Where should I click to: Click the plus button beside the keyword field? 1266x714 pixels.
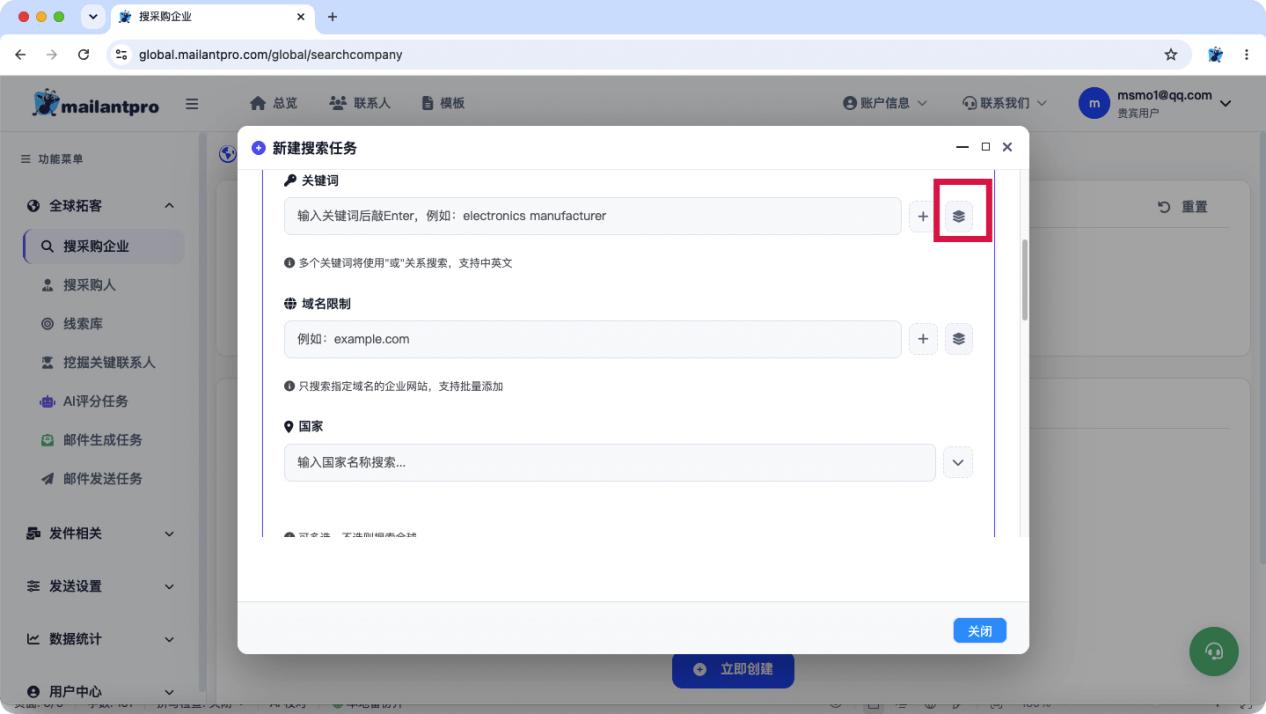(923, 216)
